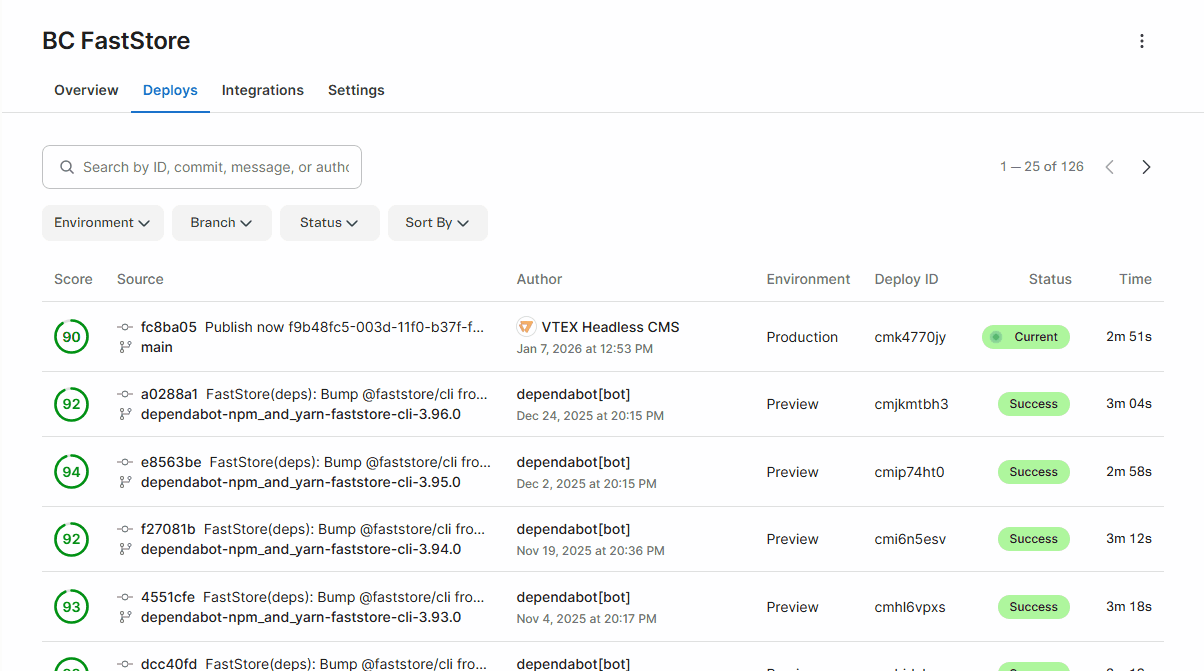Click the search magnifier icon
1204x671 pixels.
click(67, 167)
